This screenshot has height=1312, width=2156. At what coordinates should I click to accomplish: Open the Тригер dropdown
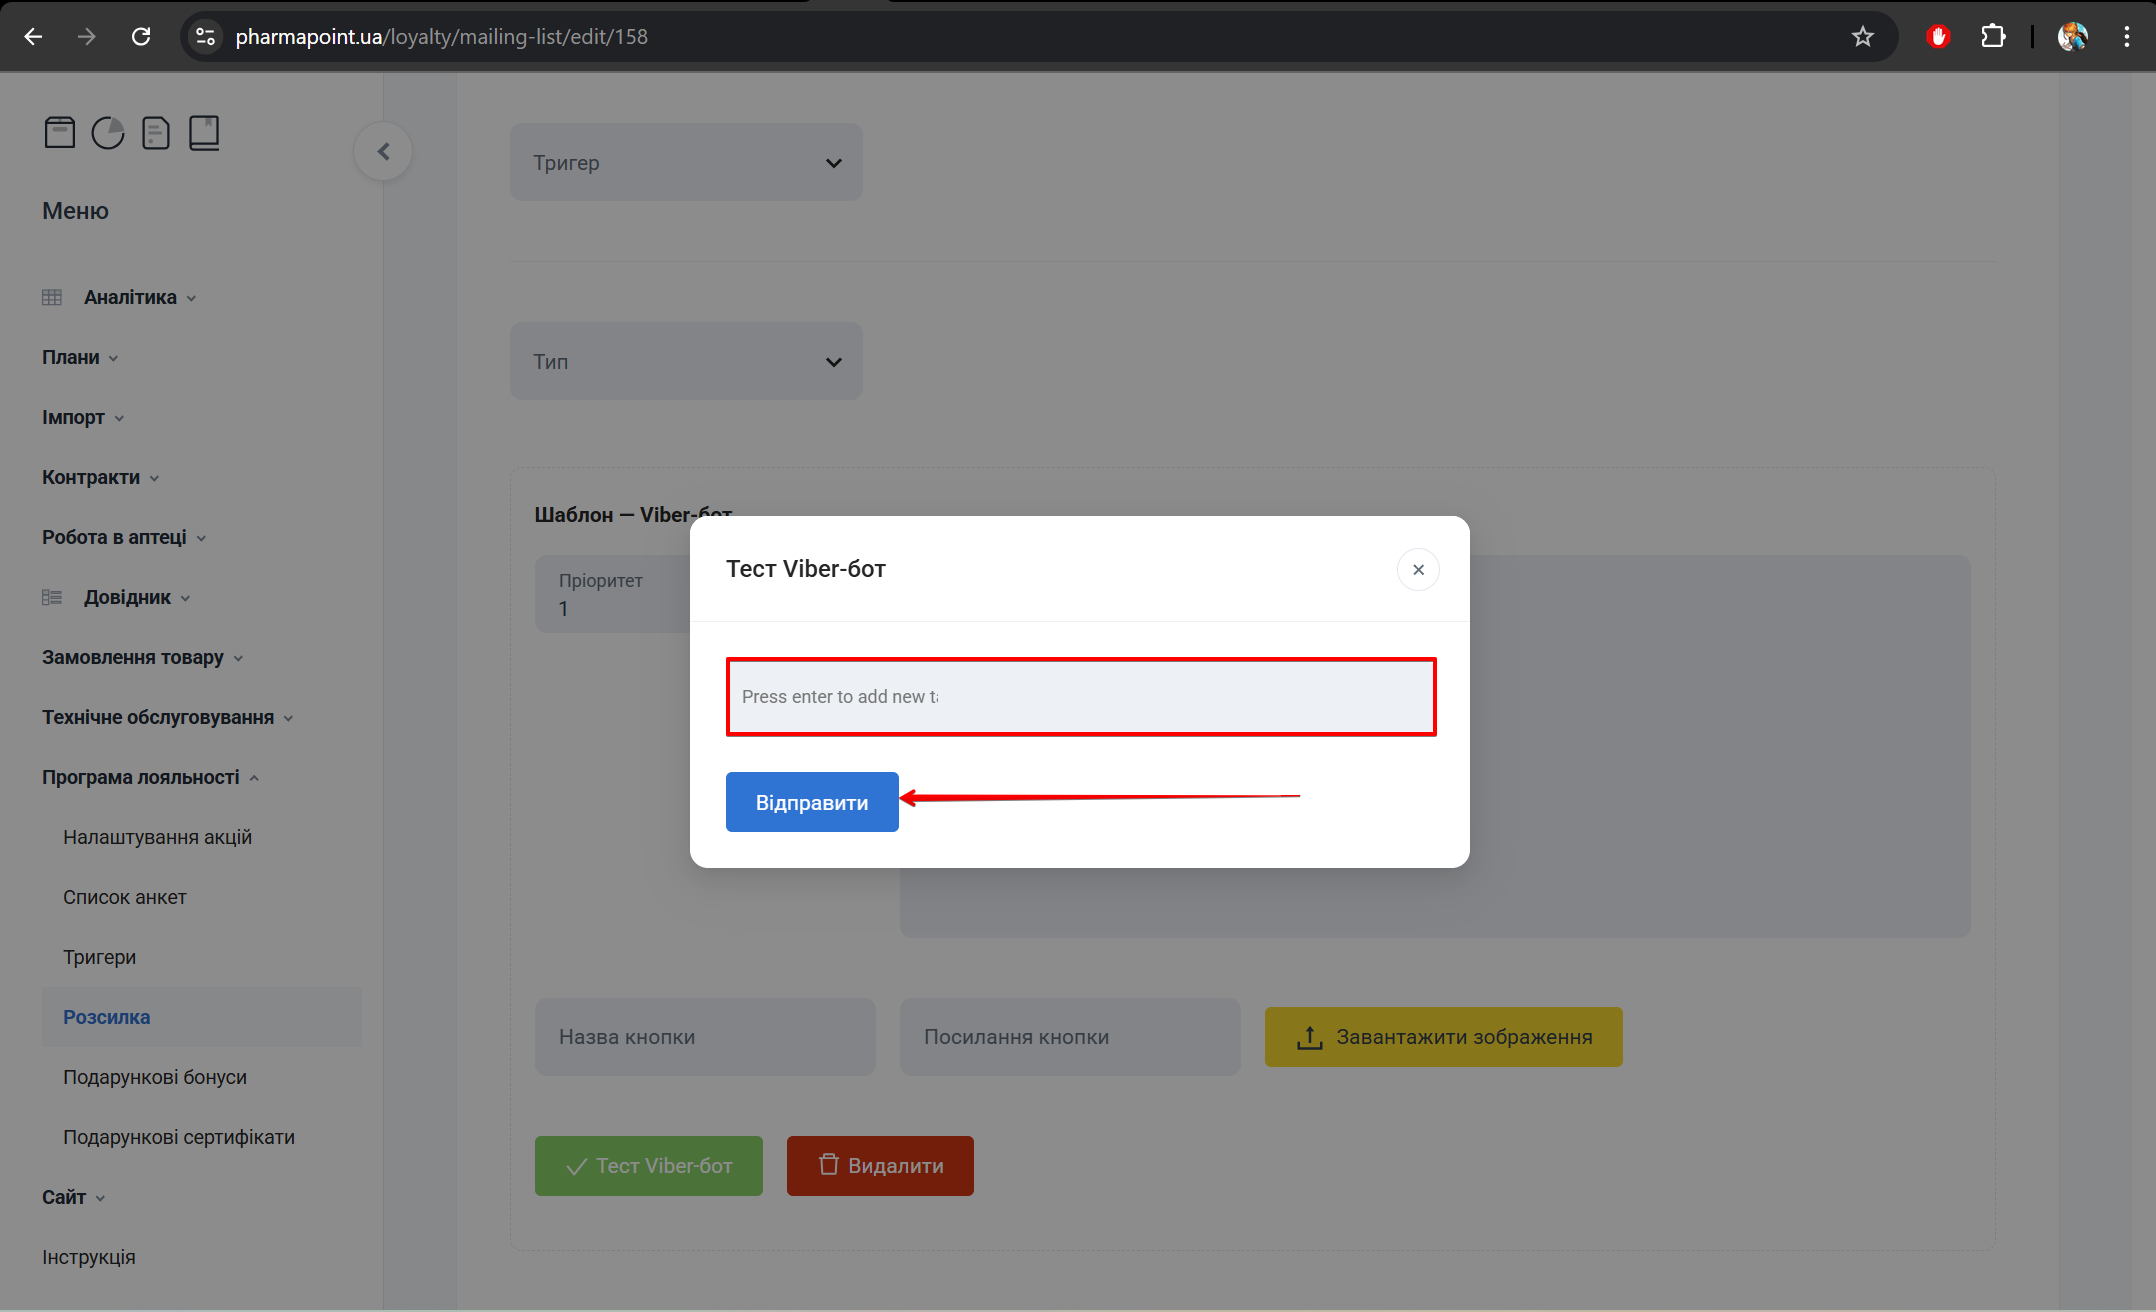click(x=686, y=162)
